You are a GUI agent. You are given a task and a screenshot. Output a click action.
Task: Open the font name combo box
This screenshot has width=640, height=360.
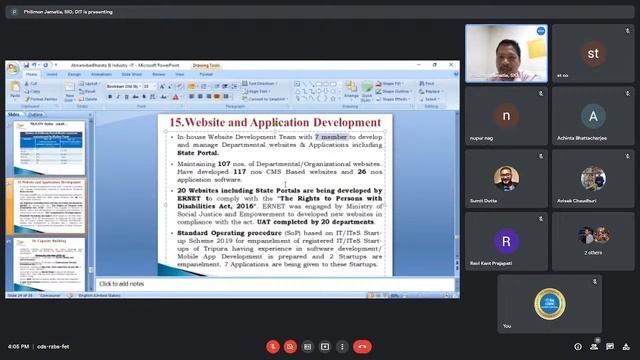coord(124,87)
